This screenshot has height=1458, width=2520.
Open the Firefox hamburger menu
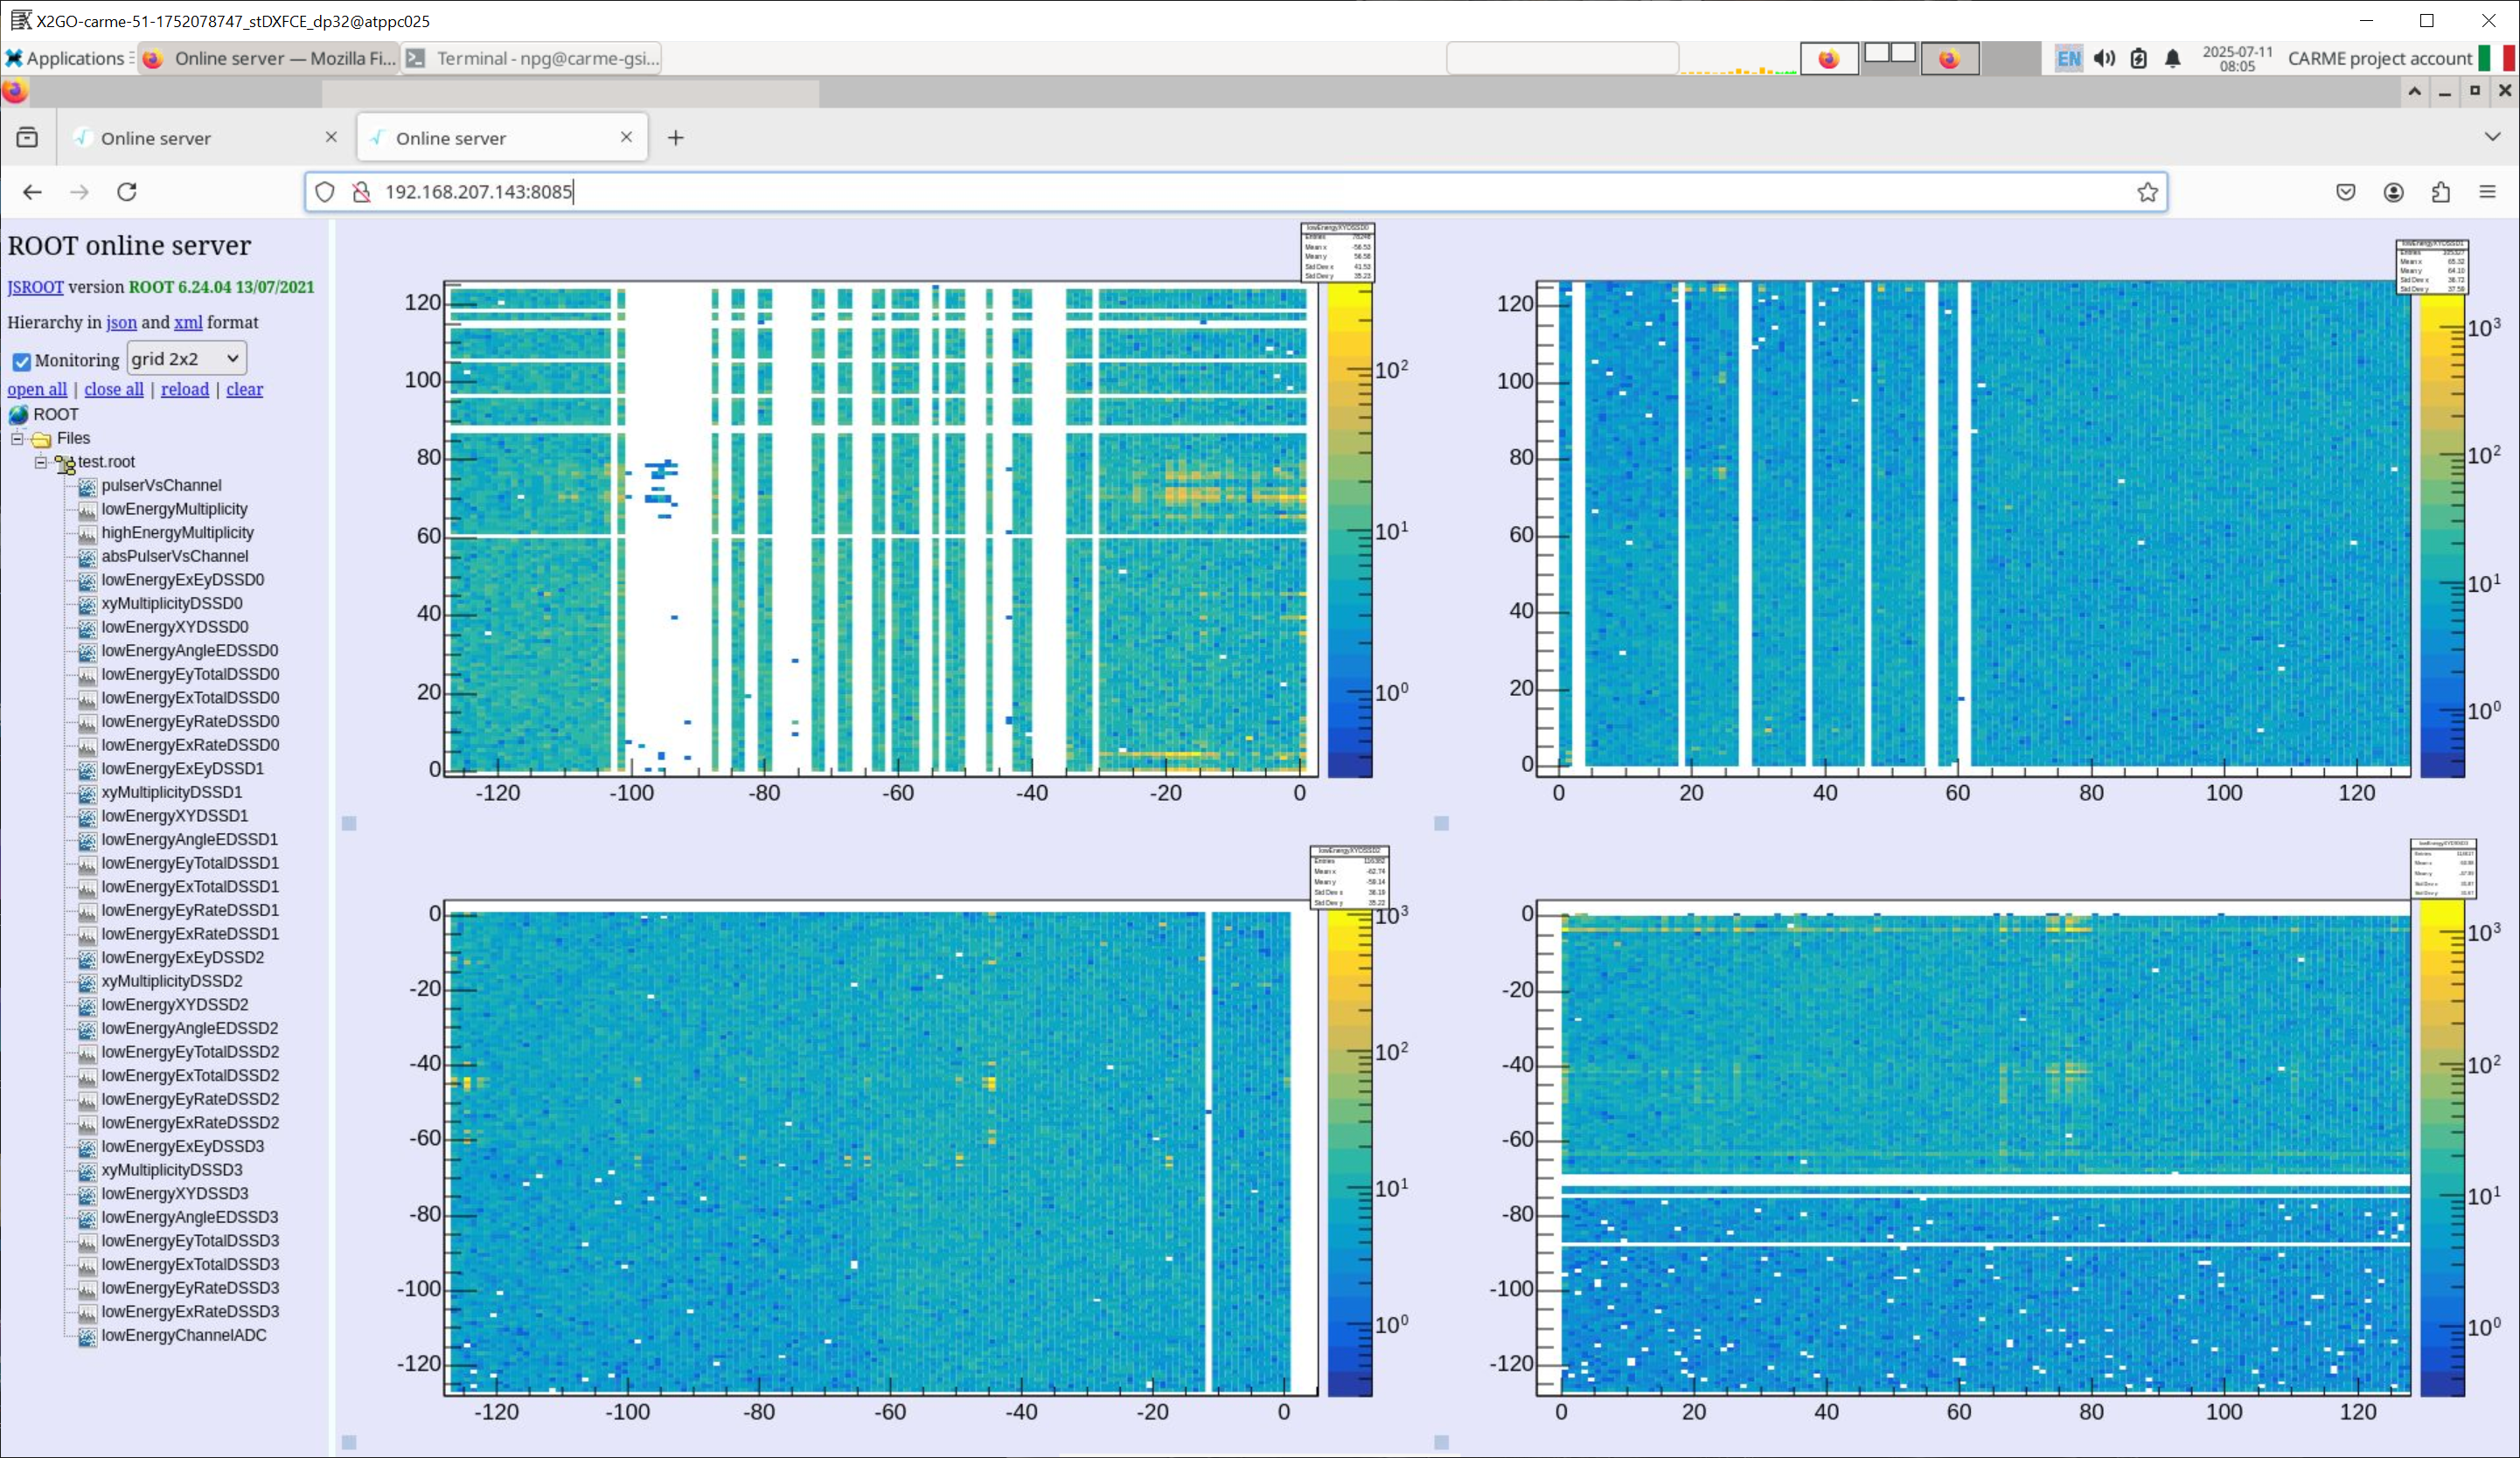tap(2487, 192)
